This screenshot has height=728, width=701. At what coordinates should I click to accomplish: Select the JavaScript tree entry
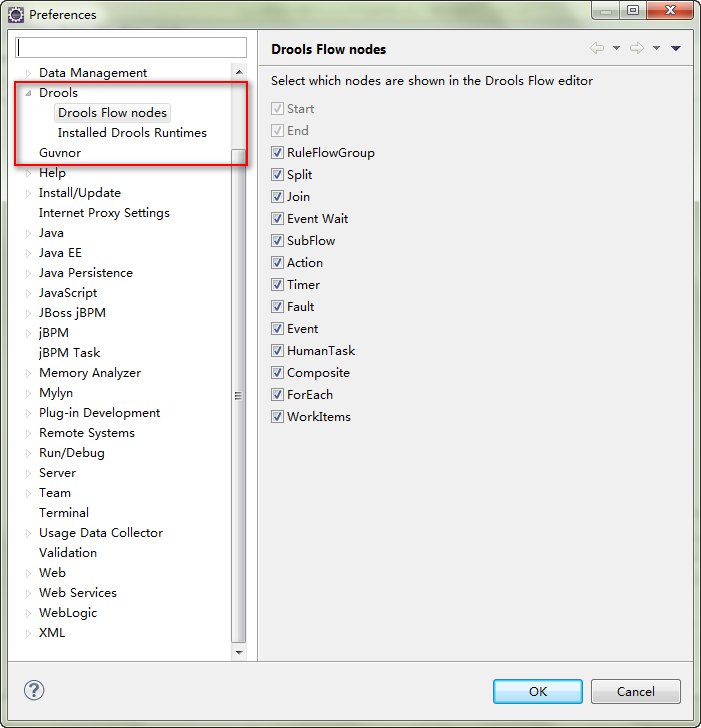point(68,293)
